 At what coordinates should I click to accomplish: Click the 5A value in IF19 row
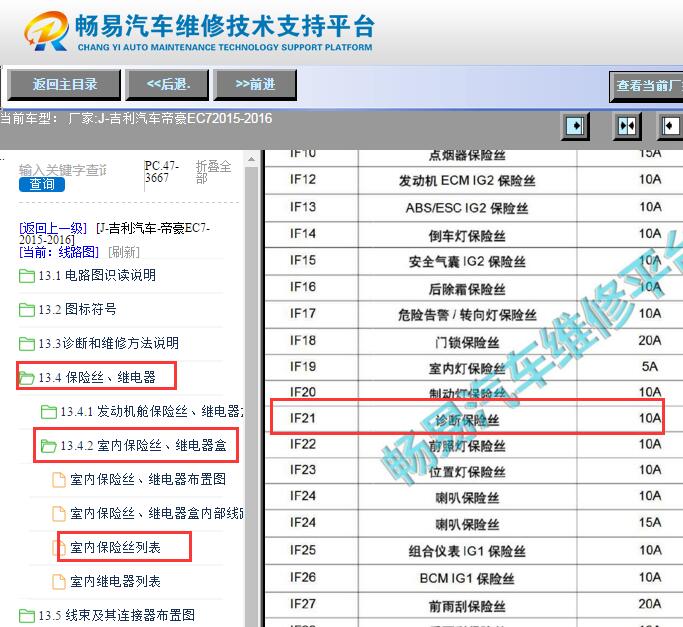coord(649,367)
